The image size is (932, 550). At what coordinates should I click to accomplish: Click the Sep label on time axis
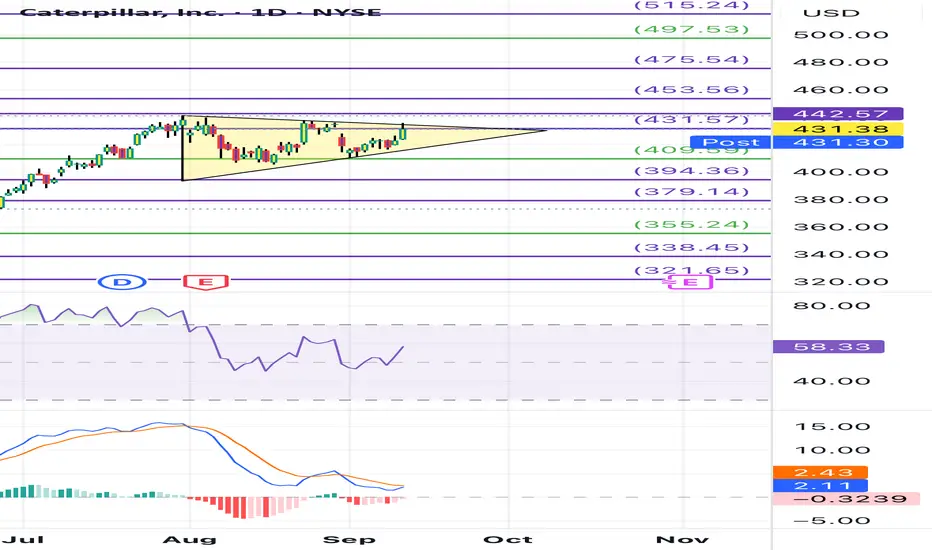(349, 540)
